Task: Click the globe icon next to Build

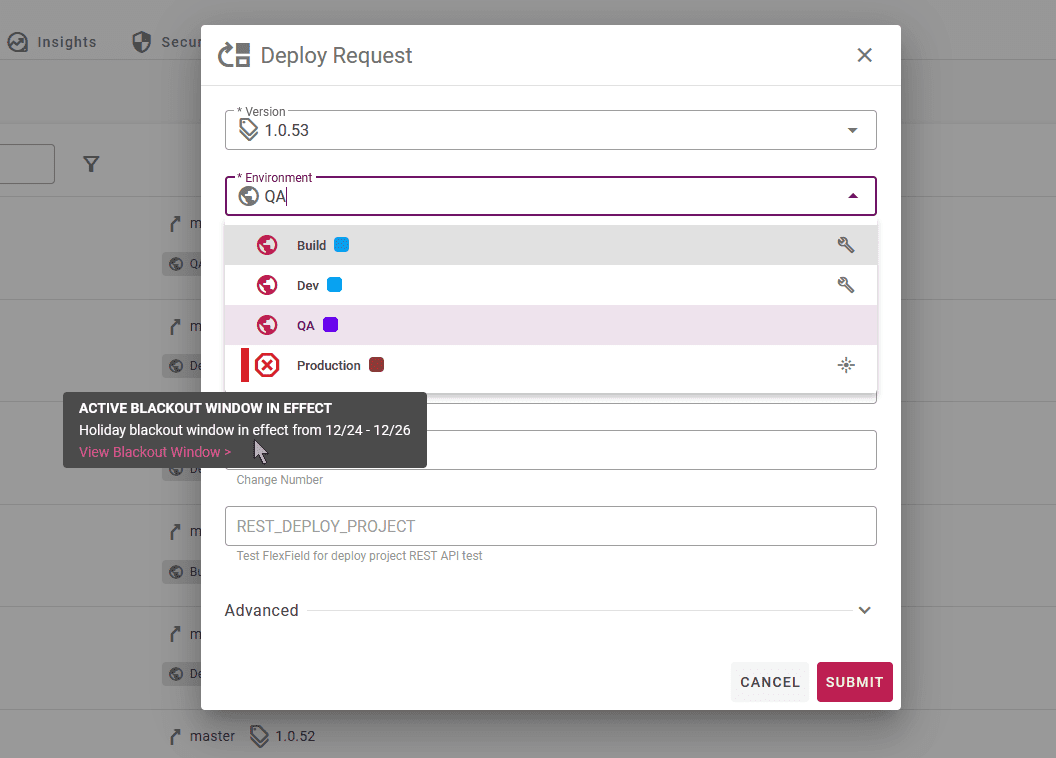Action: coord(267,245)
